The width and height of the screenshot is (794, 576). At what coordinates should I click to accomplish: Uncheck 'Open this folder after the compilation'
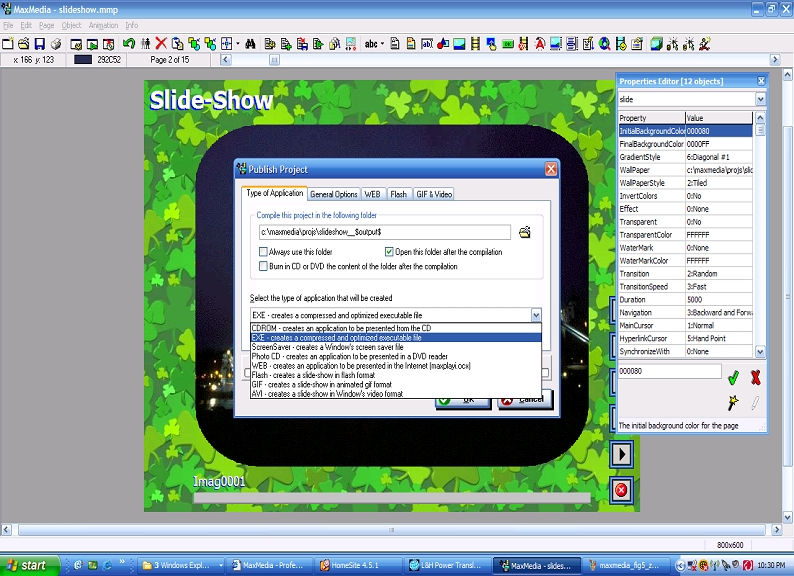point(389,252)
